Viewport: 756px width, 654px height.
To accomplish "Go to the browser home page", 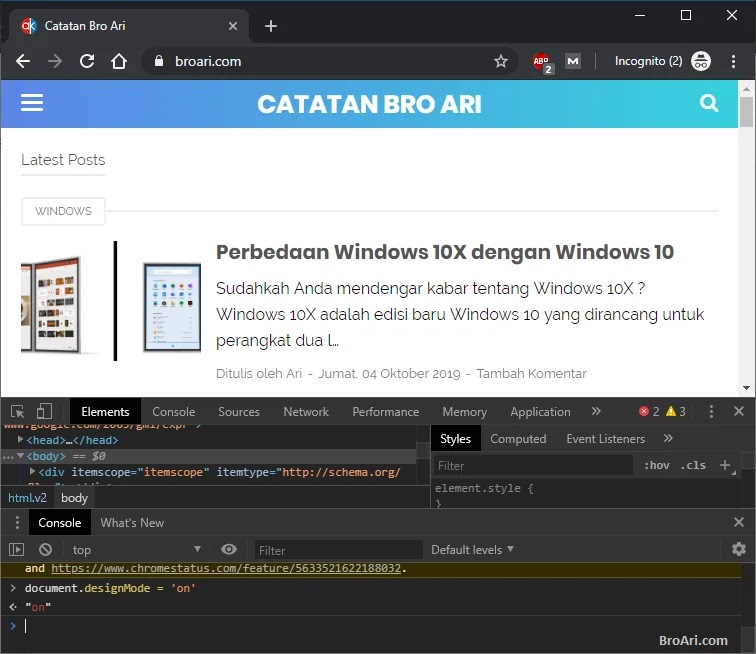I will (119, 61).
